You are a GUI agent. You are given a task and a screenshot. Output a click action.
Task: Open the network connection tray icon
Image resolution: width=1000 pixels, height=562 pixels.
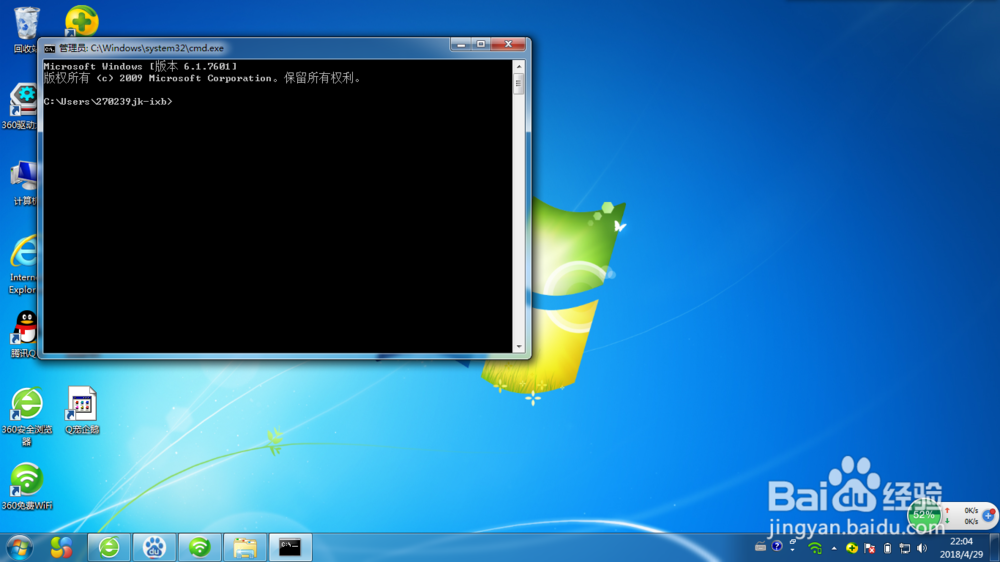click(904, 548)
